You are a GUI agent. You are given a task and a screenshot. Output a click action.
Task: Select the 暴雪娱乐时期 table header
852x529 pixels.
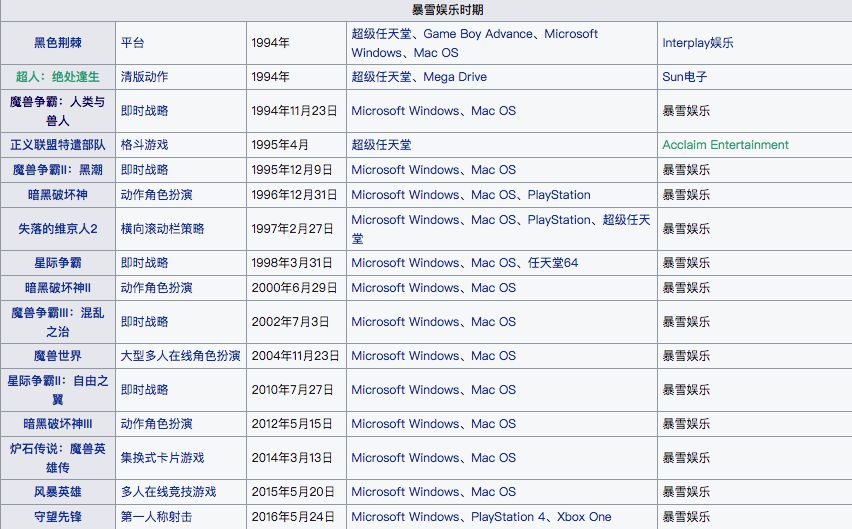pos(448,10)
